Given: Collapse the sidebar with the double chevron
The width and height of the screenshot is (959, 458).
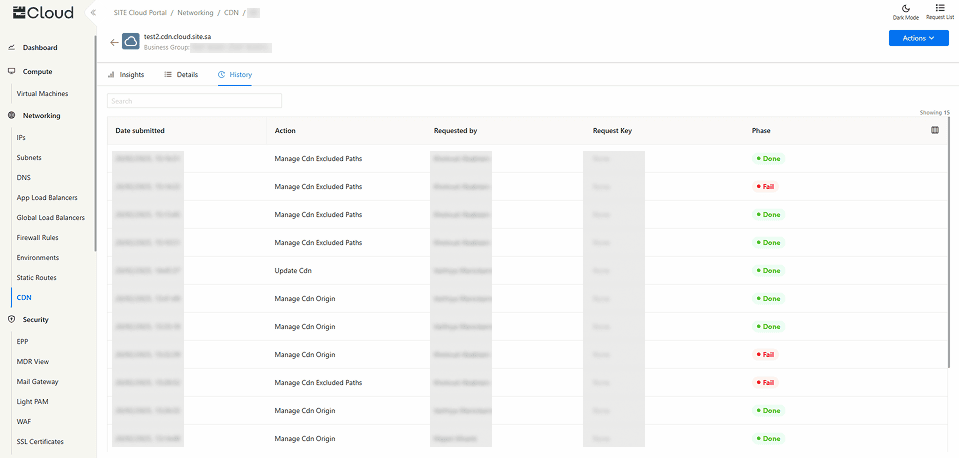Looking at the screenshot, I should (x=93, y=12).
